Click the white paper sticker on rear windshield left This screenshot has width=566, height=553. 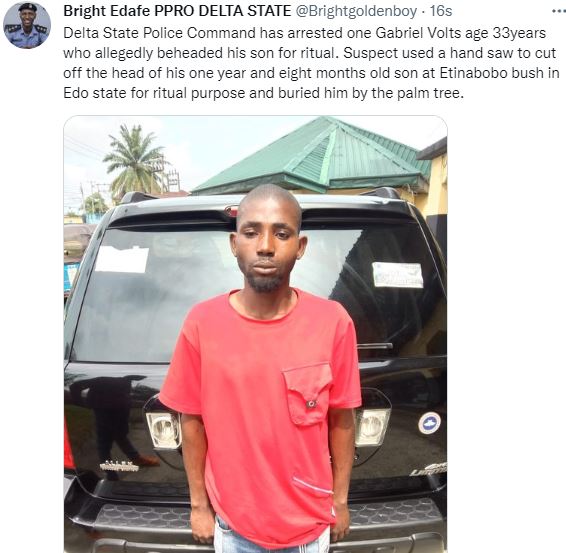point(122,259)
